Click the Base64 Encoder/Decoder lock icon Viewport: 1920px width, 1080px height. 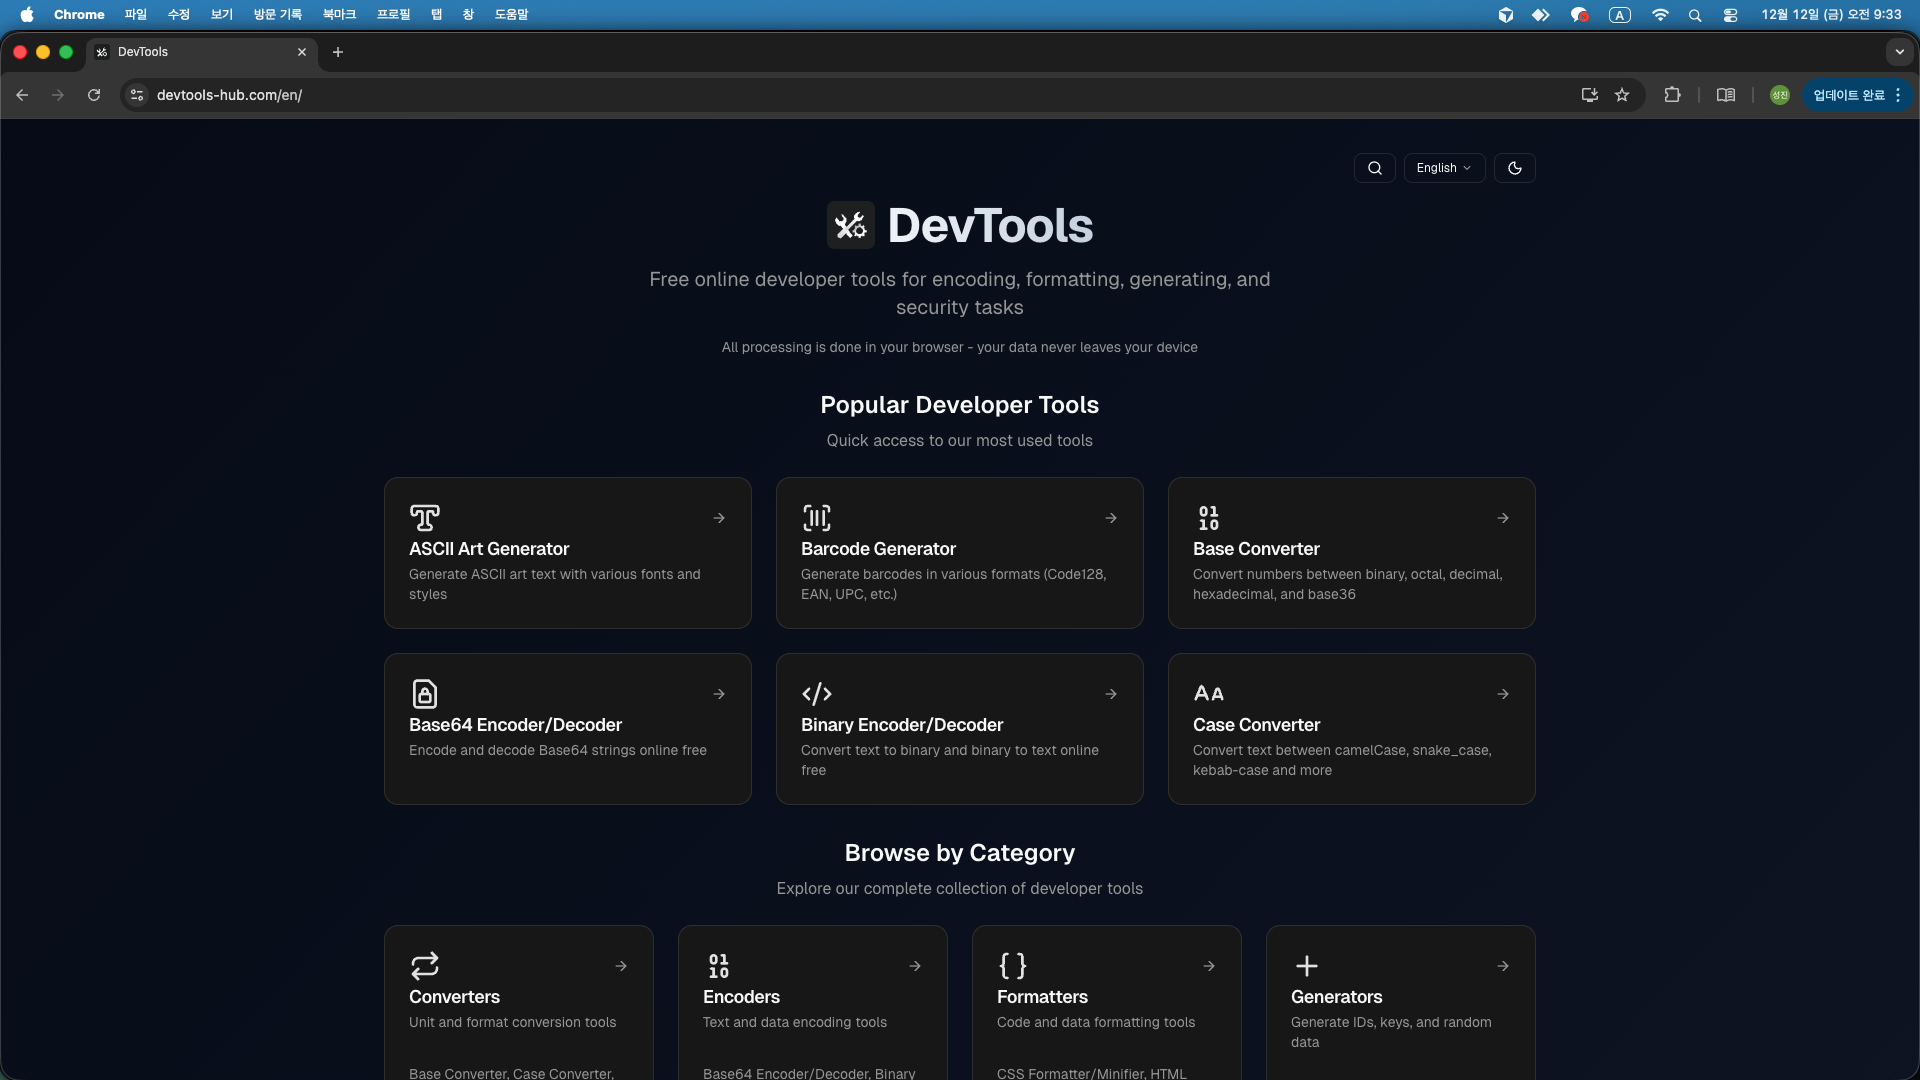click(x=424, y=694)
